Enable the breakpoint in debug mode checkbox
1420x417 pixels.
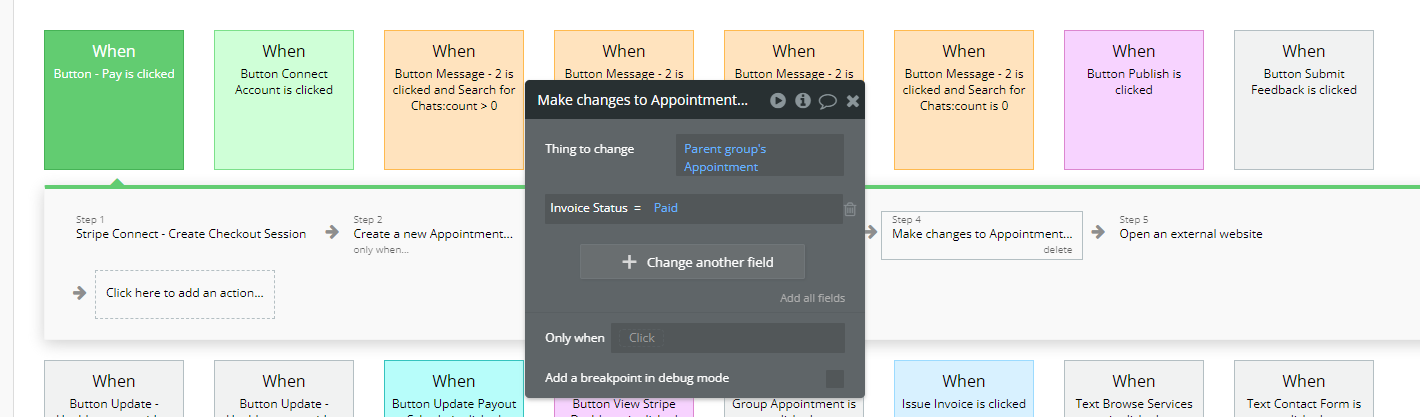click(834, 378)
